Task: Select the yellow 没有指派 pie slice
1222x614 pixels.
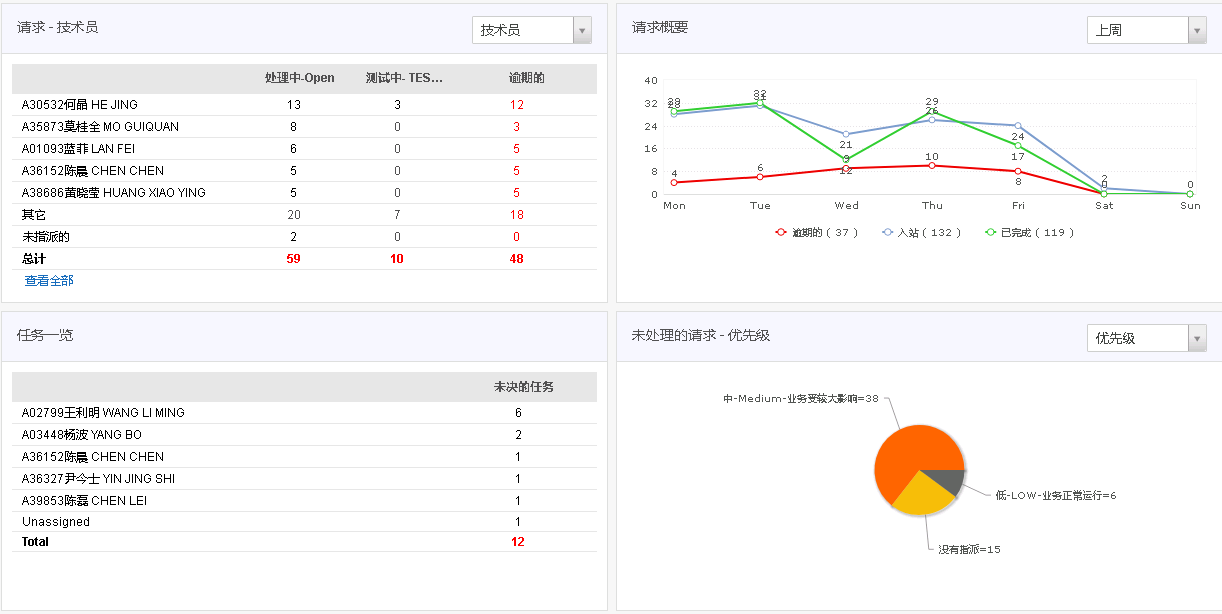Action: pyautogui.click(x=922, y=495)
